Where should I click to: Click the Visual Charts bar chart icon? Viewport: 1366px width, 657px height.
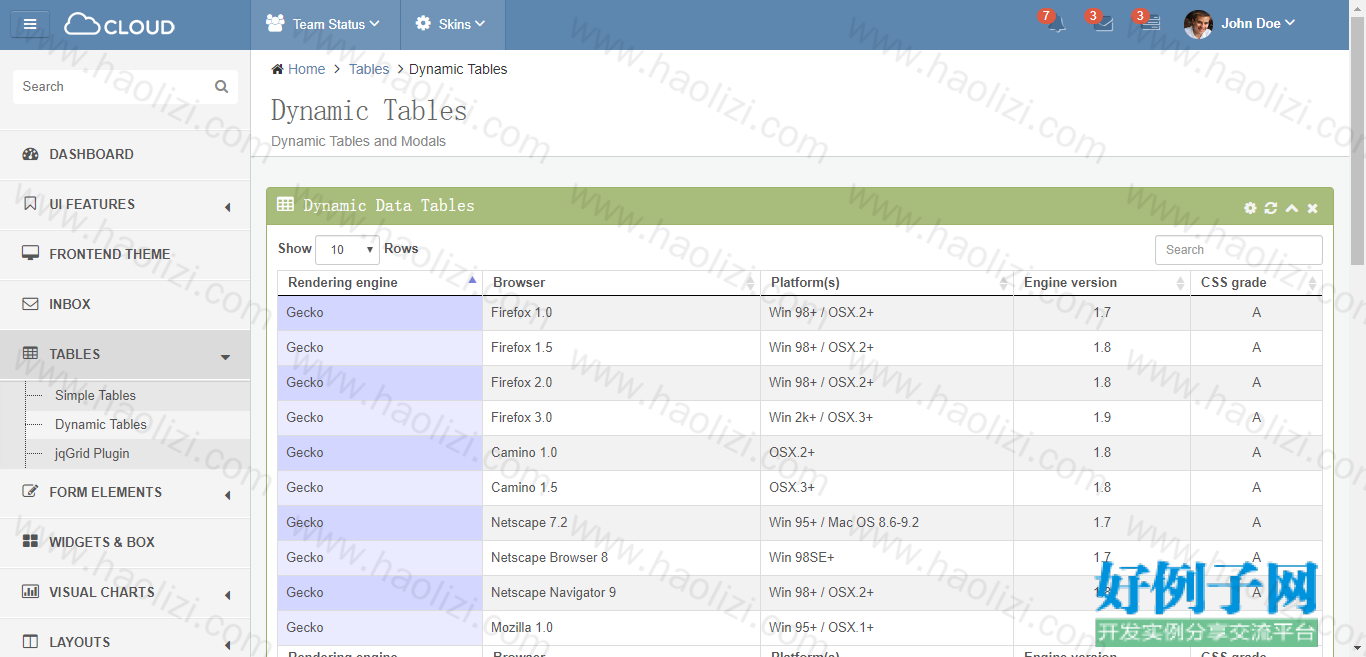click(x=30, y=592)
